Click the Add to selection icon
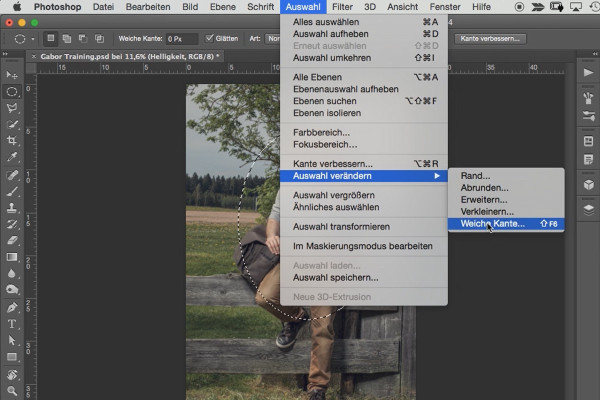Image resolution: width=600 pixels, height=400 pixels. click(x=67, y=38)
